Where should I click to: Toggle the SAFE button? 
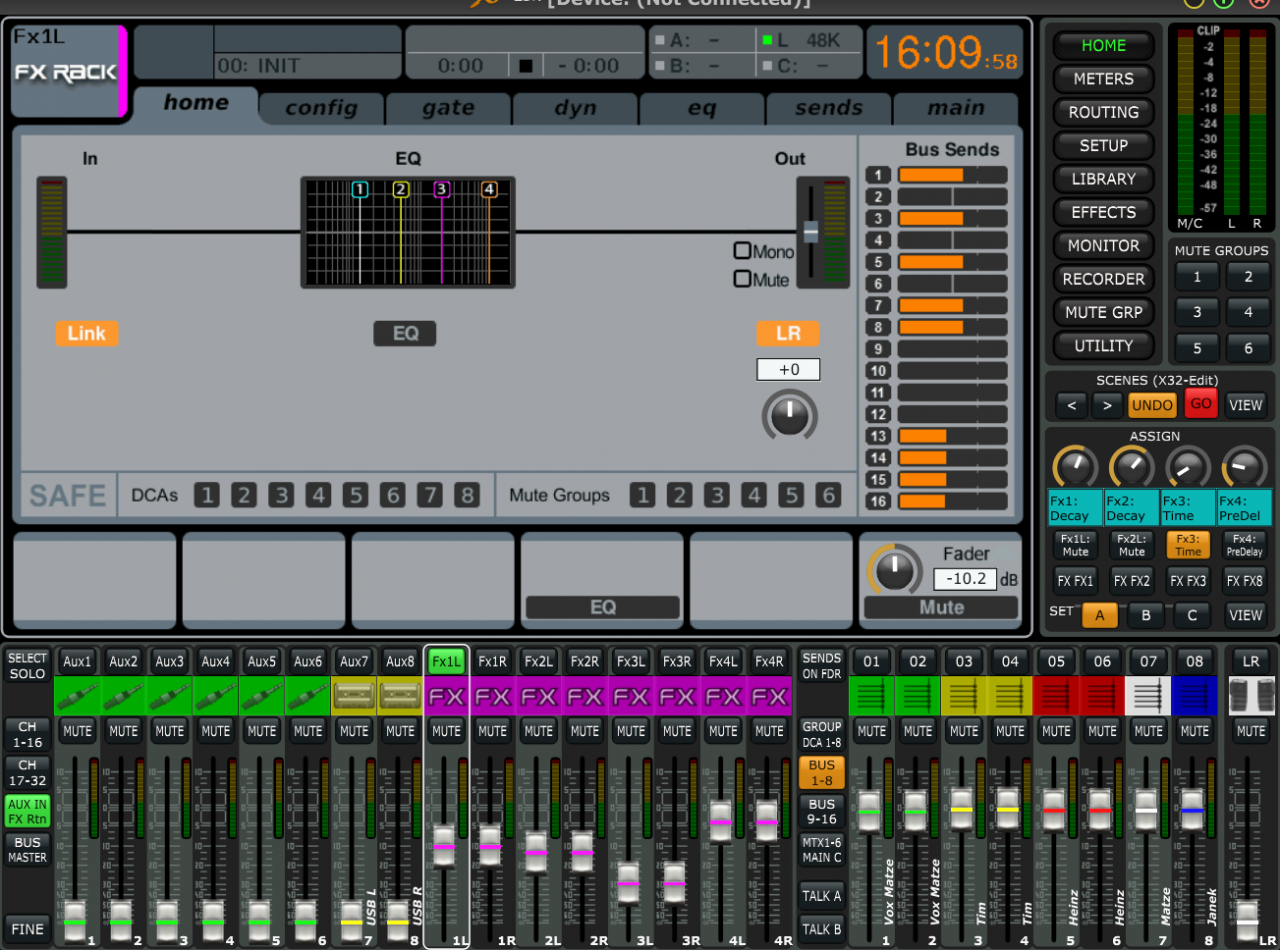click(68, 495)
